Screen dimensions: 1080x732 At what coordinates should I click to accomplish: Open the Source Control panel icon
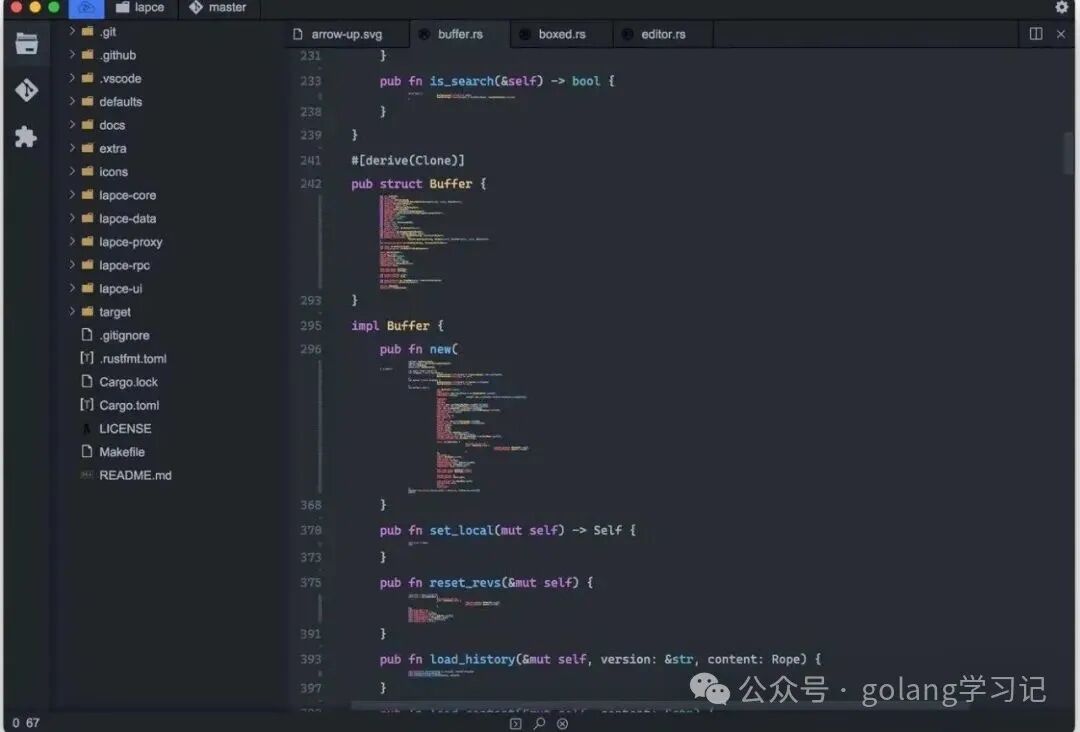click(x=26, y=90)
